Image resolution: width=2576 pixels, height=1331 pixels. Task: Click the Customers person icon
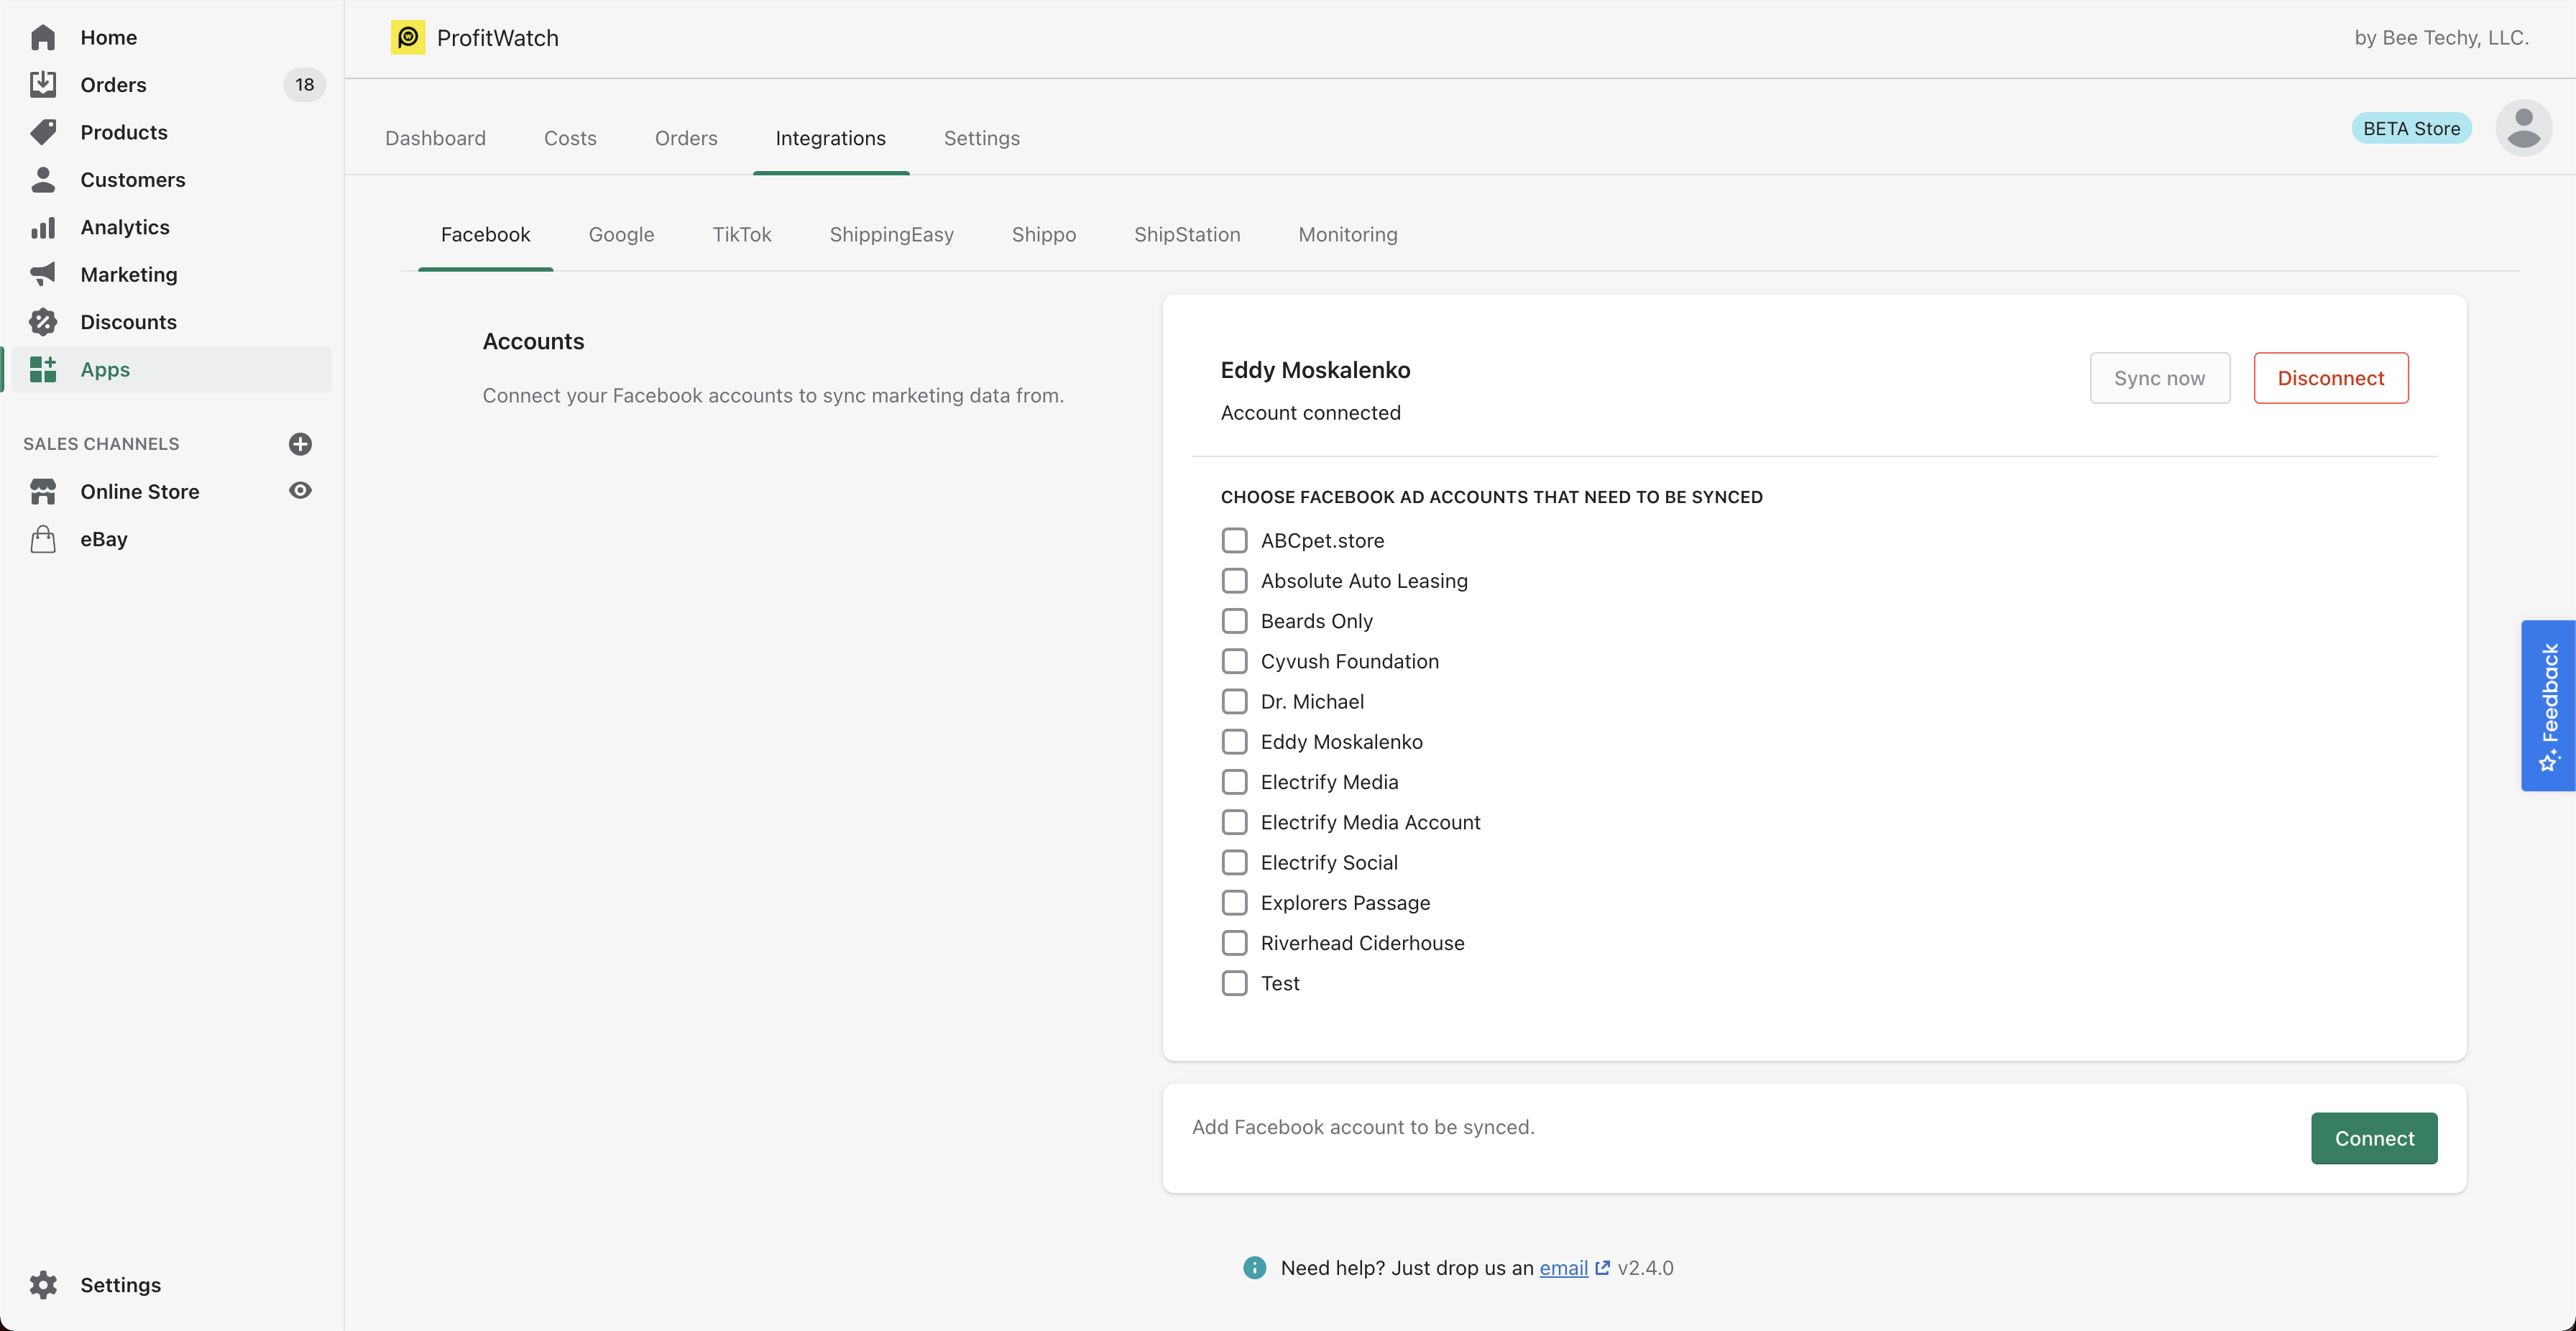tap(43, 179)
